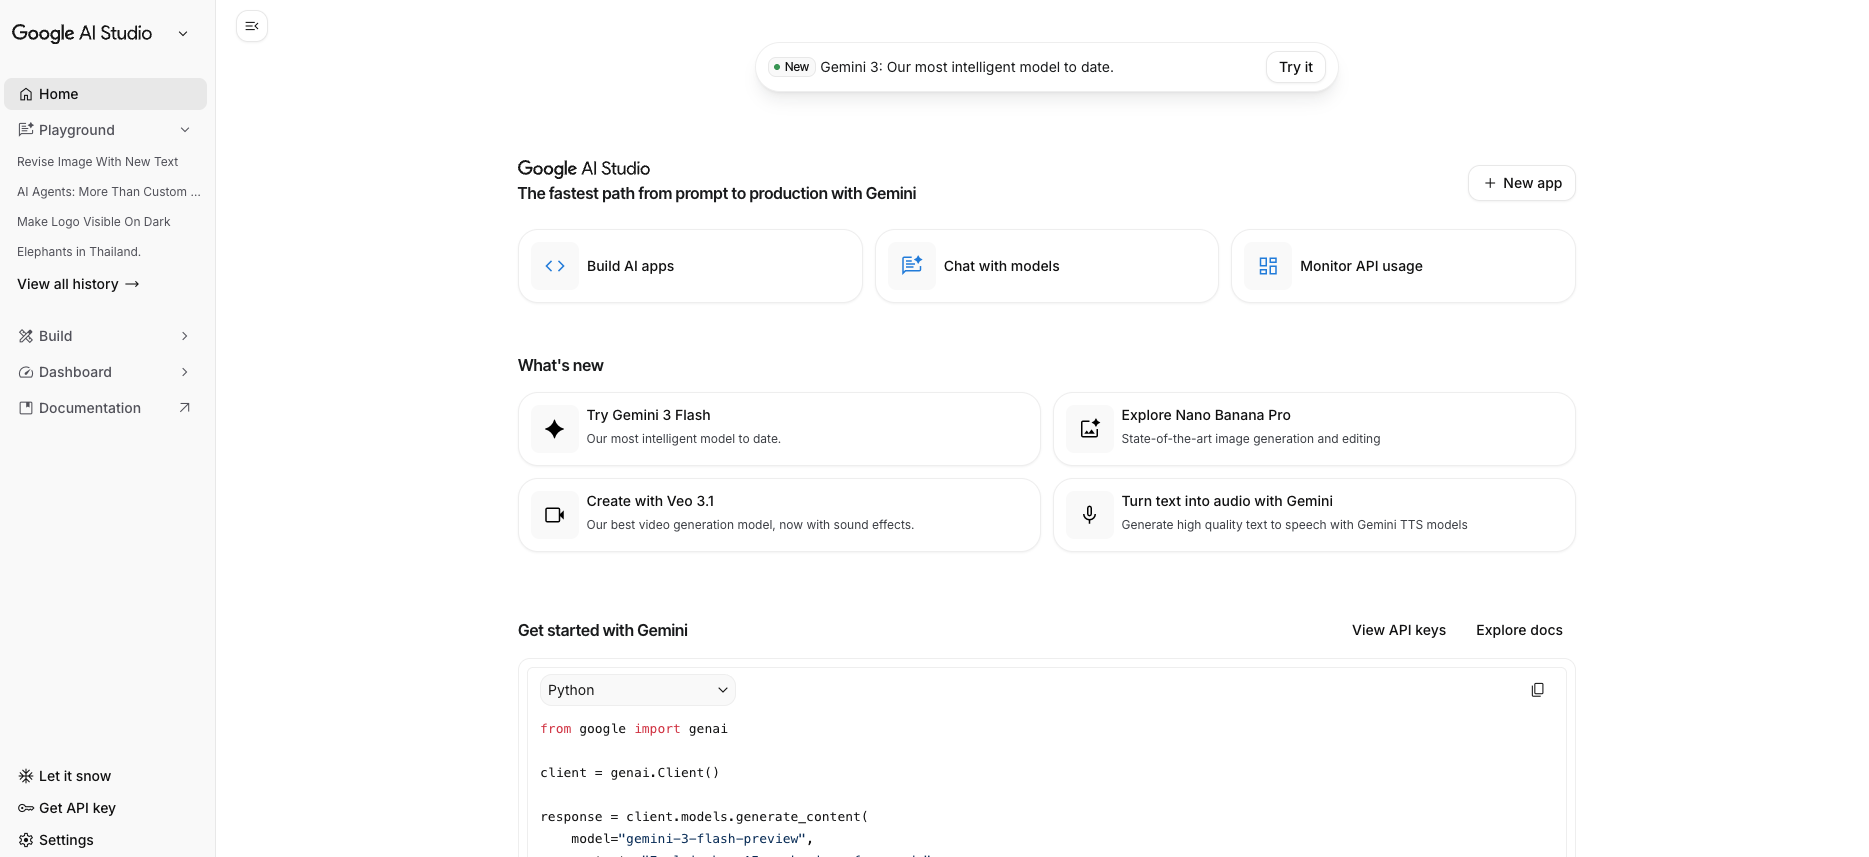Open the Build AI apps card
Image resolution: width=1869 pixels, height=857 pixels.
click(690, 266)
